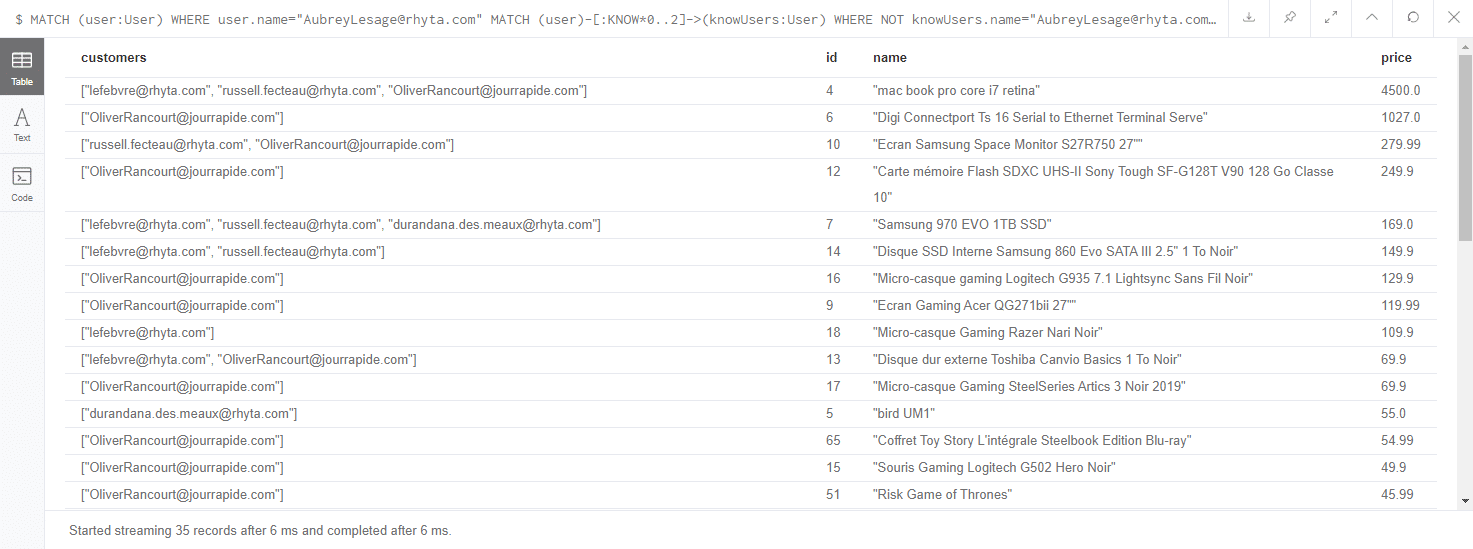Switch to Text view
Viewport: 1473px width, 549px height.
click(22, 125)
